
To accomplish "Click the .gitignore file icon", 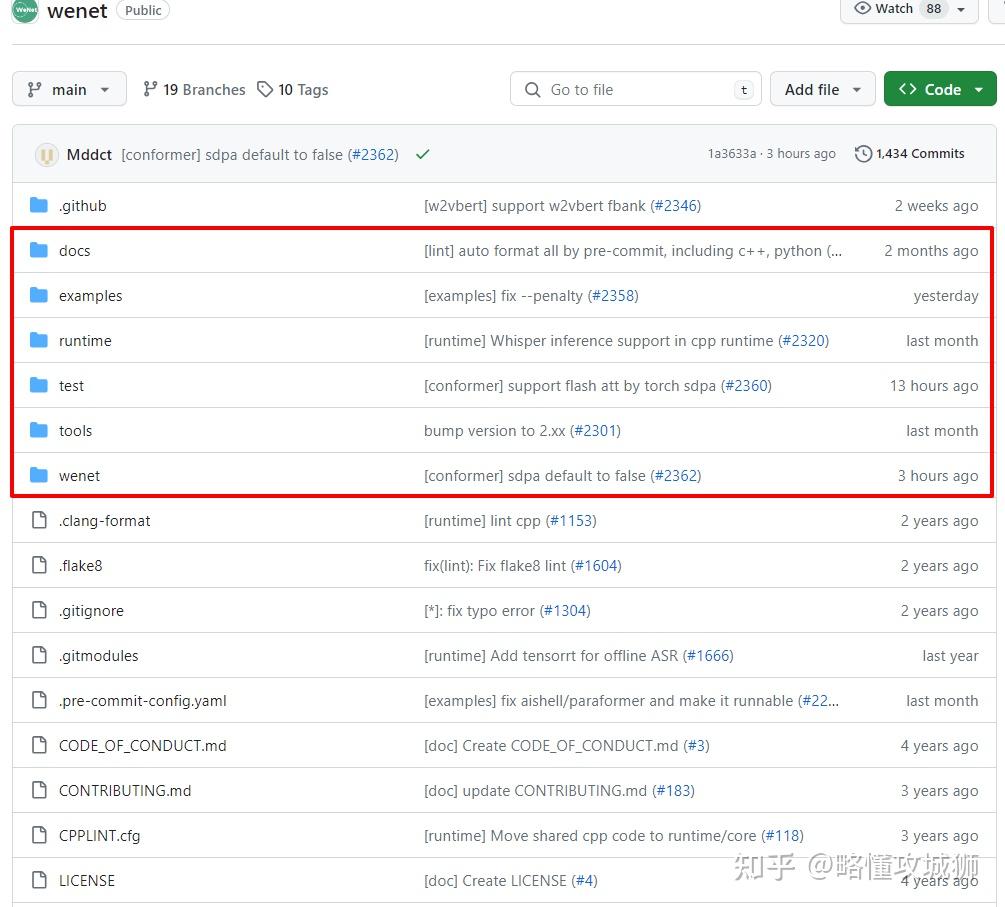I will point(39,610).
